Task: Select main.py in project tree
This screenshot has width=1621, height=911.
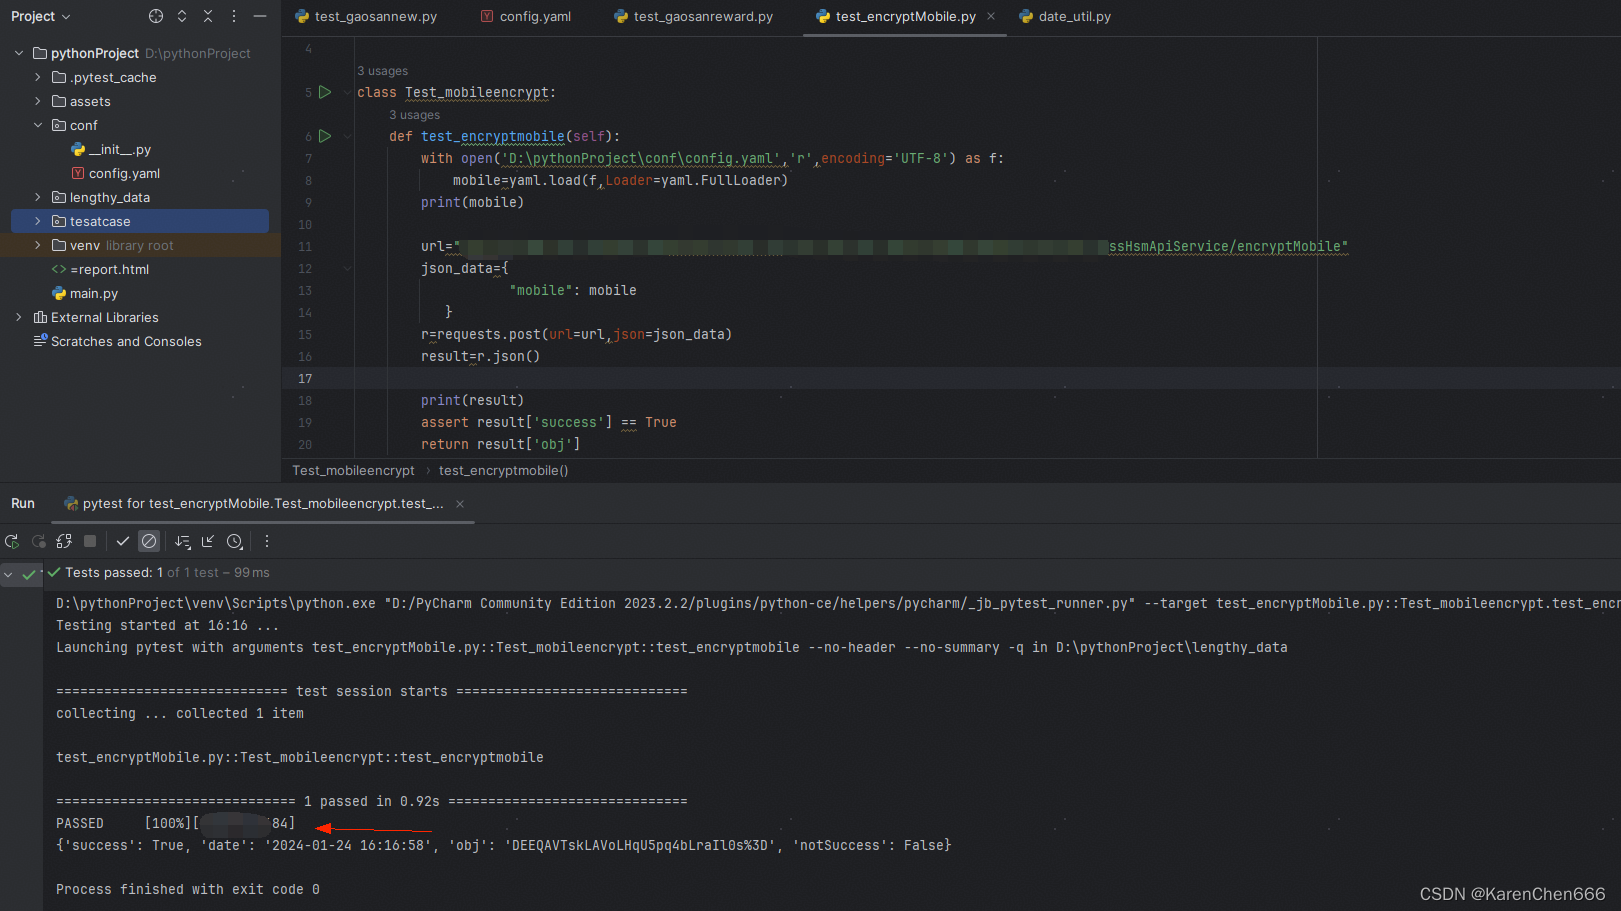Action: point(94,293)
